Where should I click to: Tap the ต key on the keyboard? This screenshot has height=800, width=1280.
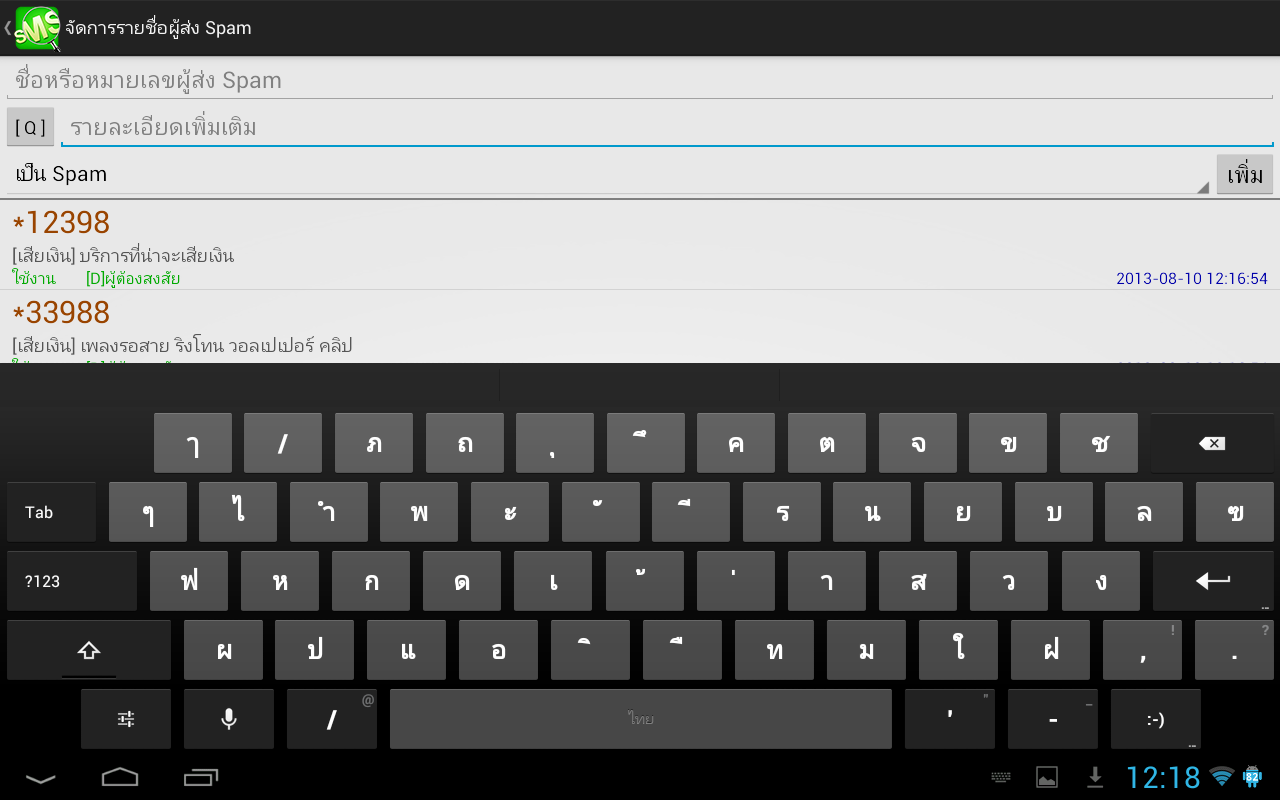[827, 443]
